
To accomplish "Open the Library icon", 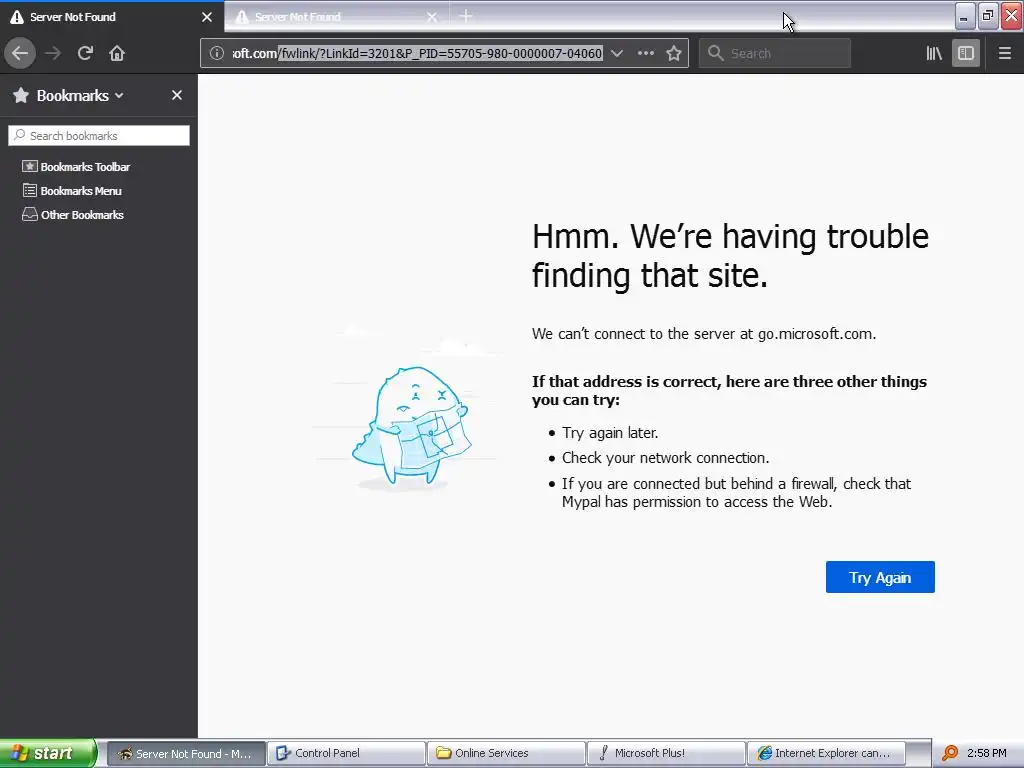I will click(x=934, y=54).
